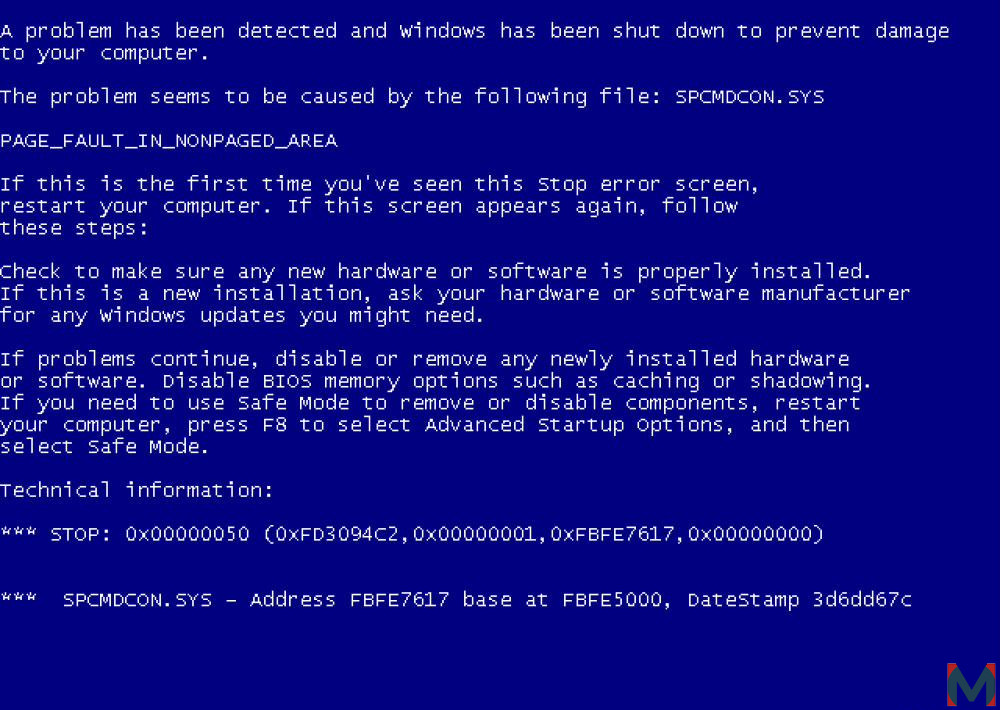Screen dimensions: 1000x710
Task: Click the DateStamp value 3d6dd67c
Action: click(x=862, y=600)
